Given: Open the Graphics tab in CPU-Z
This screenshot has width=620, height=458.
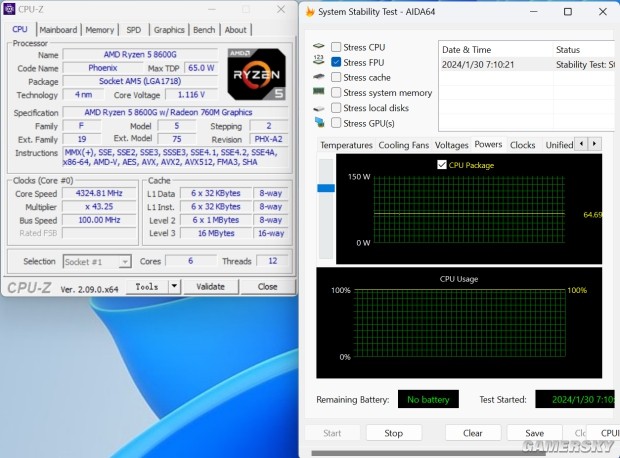Looking at the screenshot, I should (x=169, y=30).
